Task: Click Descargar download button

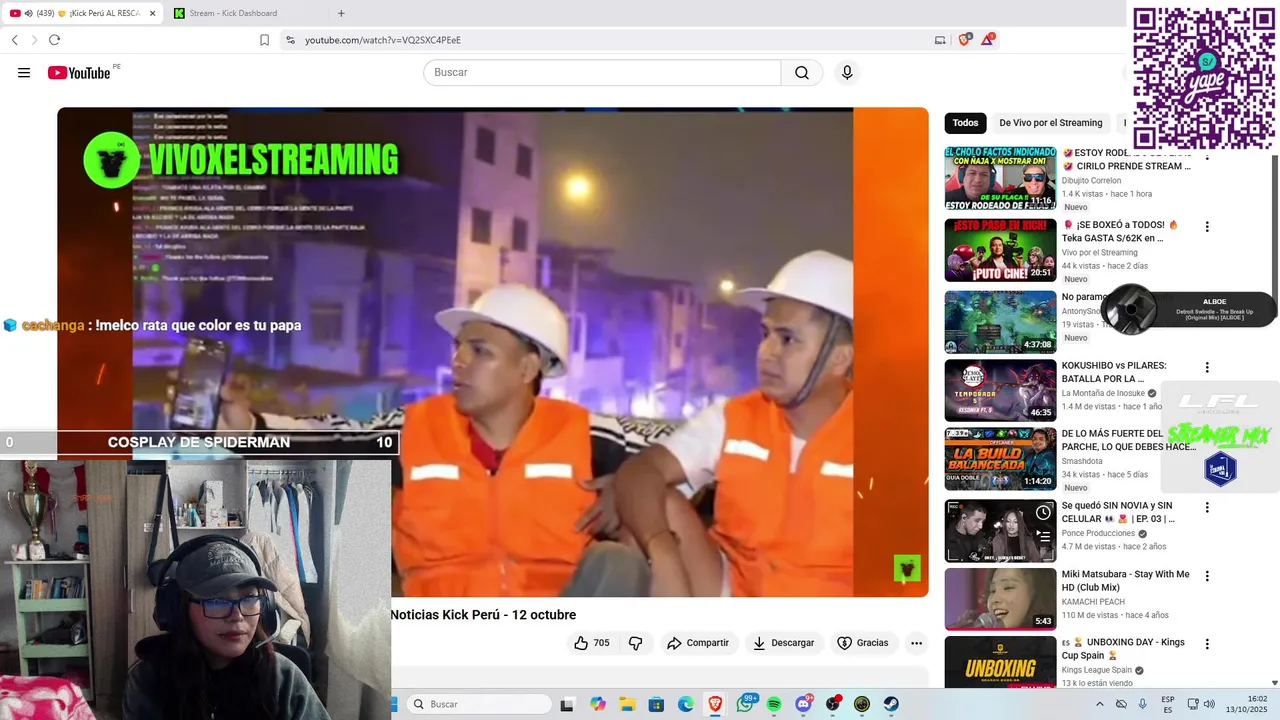Action: [784, 643]
